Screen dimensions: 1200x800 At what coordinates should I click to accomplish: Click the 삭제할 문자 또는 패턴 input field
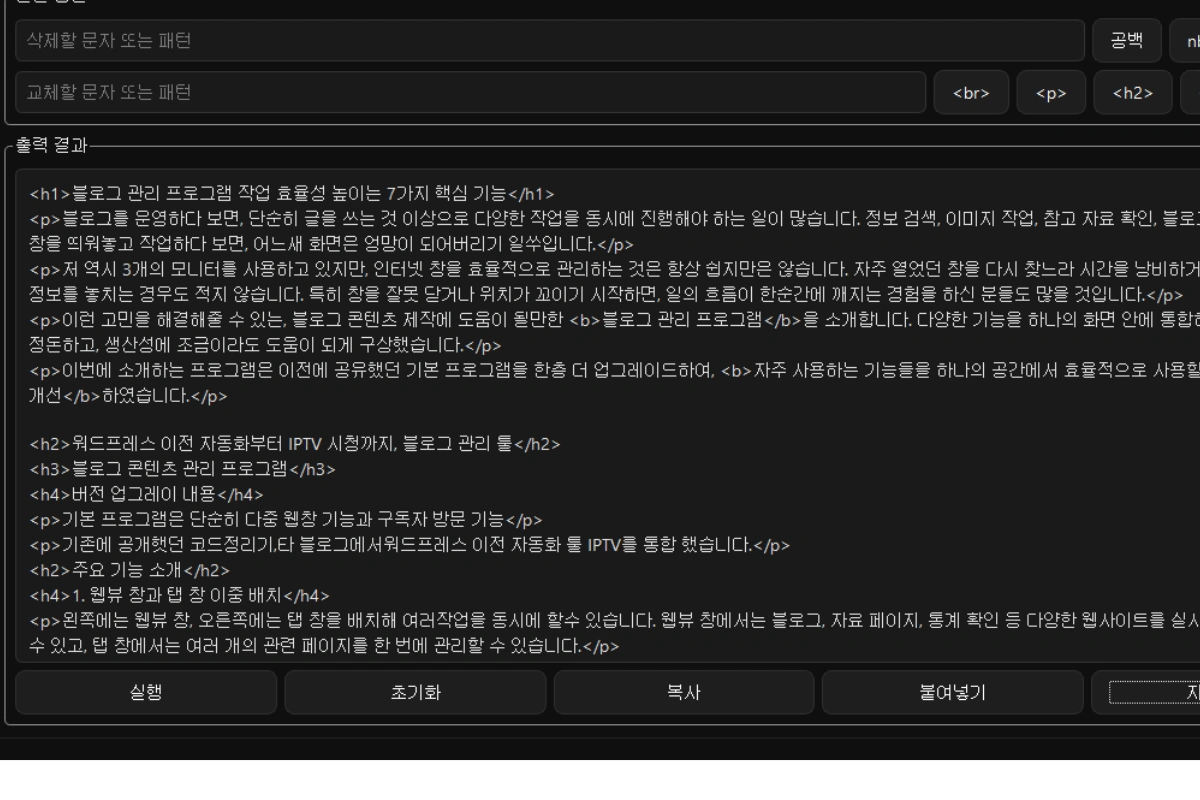pyautogui.click(x=548, y=41)
